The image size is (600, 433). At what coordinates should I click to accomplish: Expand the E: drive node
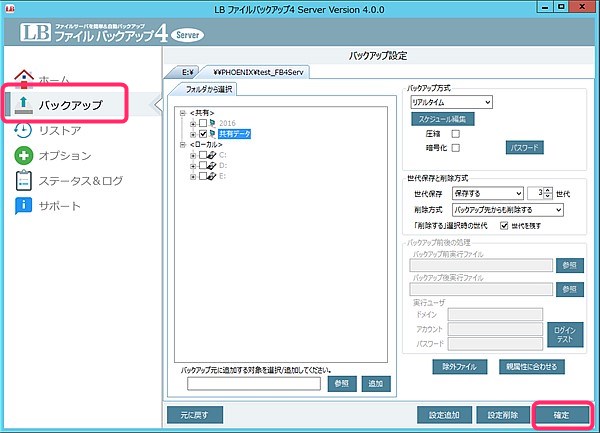pyautogui.click(x=193, y=176)
